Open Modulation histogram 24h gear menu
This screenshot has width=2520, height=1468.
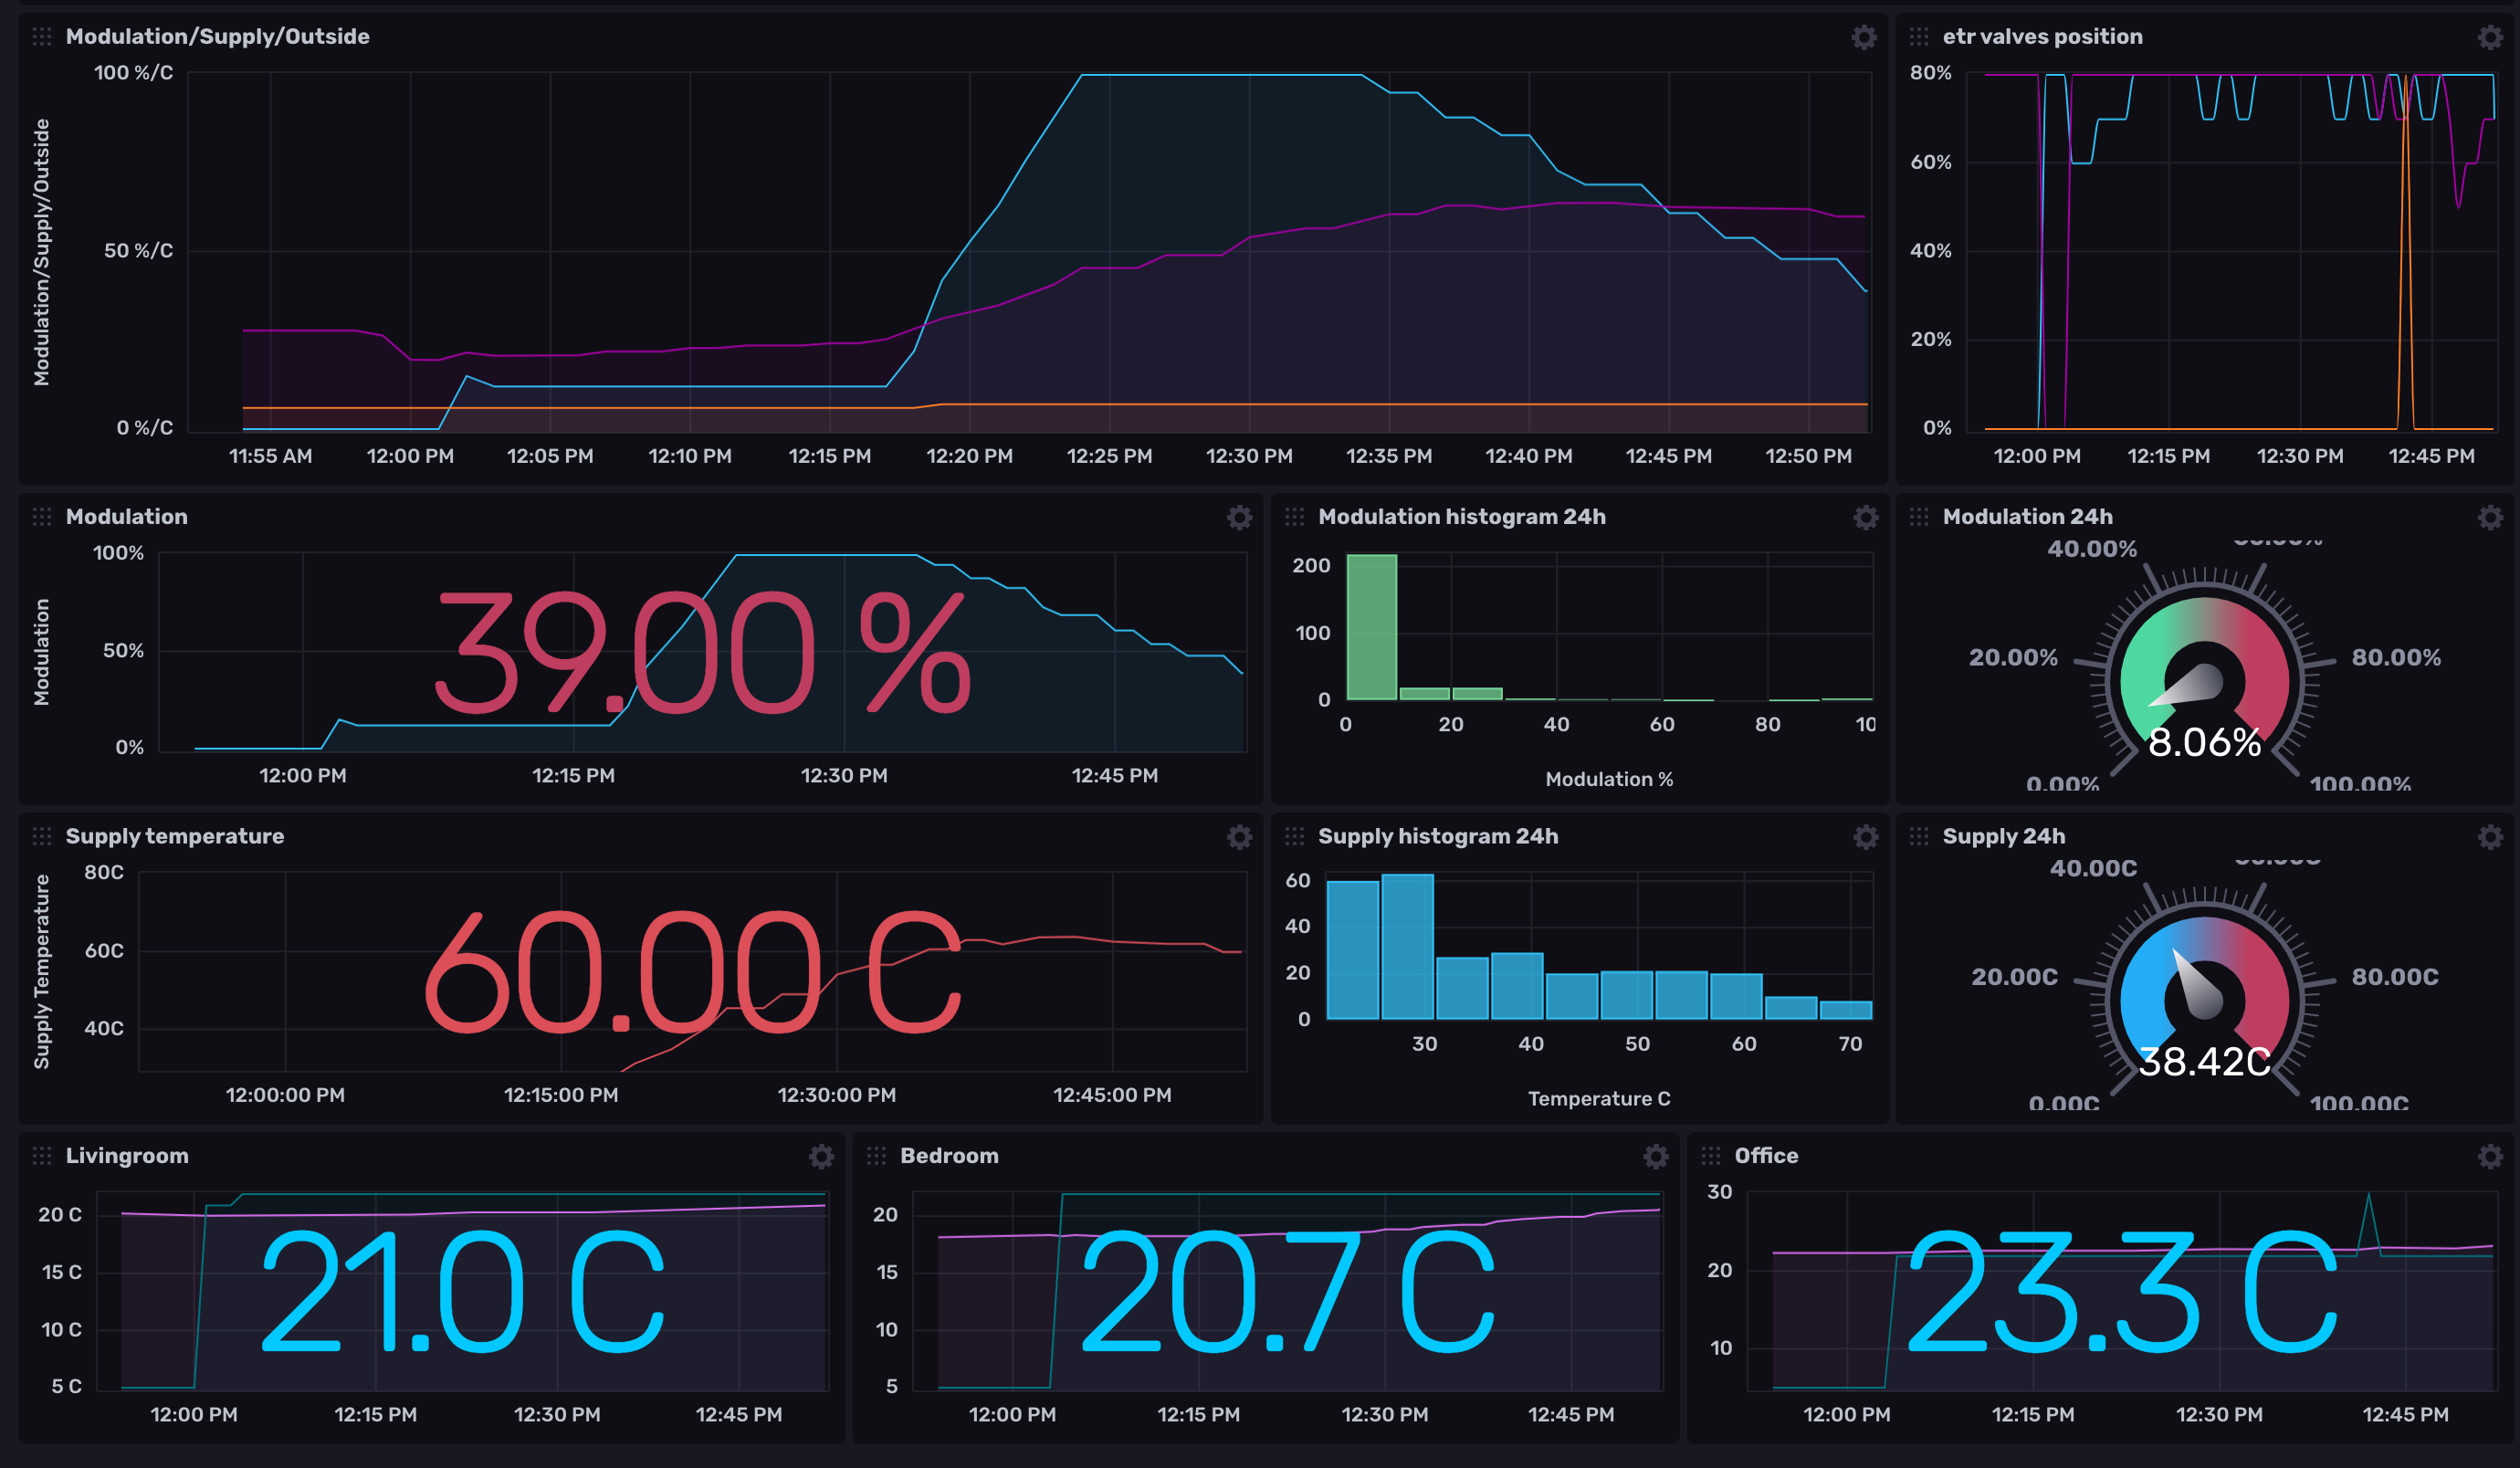click(x=1865, y=518)
